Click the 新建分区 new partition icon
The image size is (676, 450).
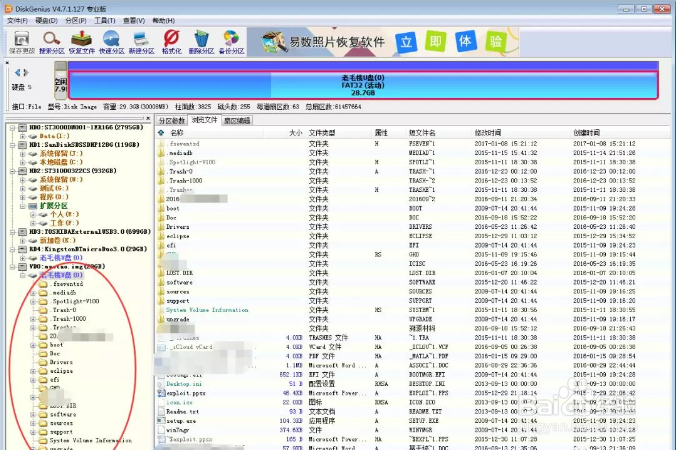141,42
